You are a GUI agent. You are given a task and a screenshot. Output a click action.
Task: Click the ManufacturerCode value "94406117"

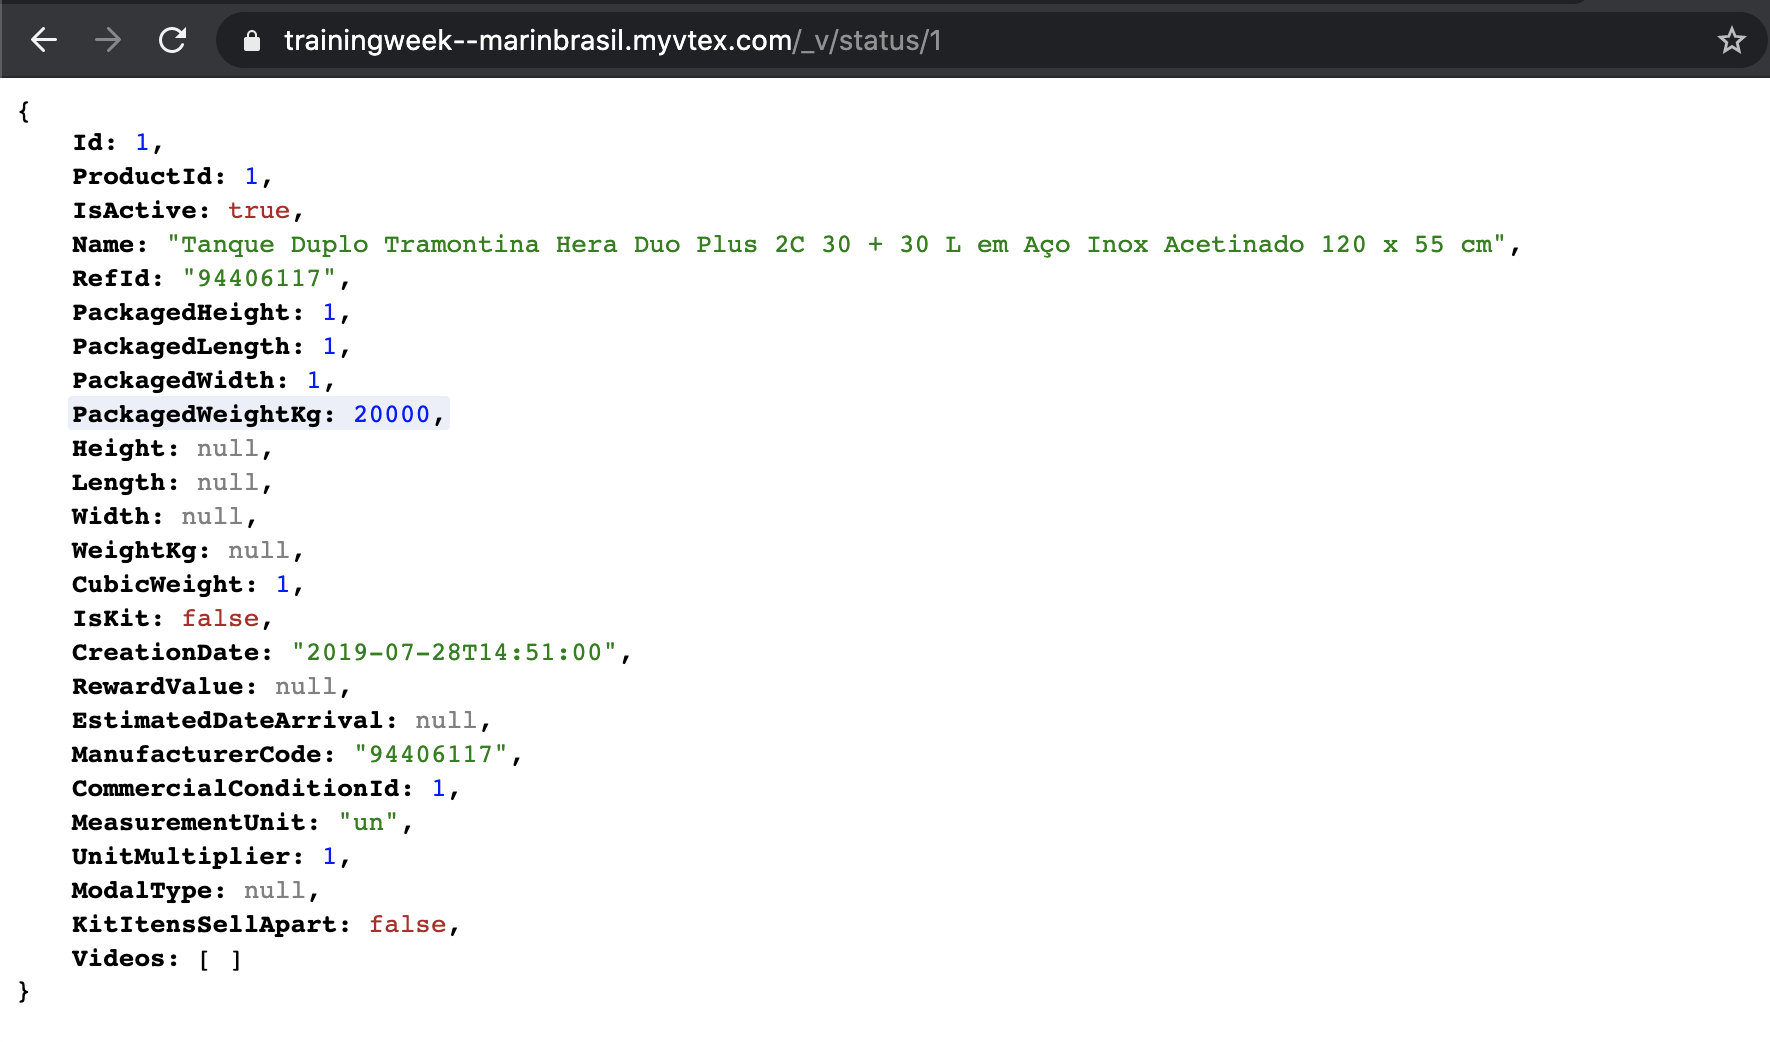431,755
